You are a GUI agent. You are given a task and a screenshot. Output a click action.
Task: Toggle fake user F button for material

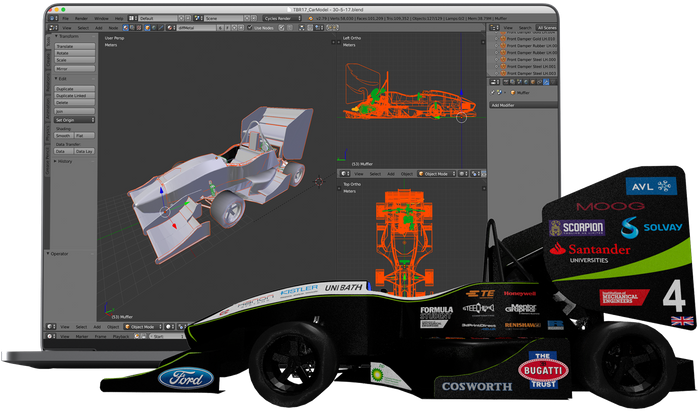point(227,28)
